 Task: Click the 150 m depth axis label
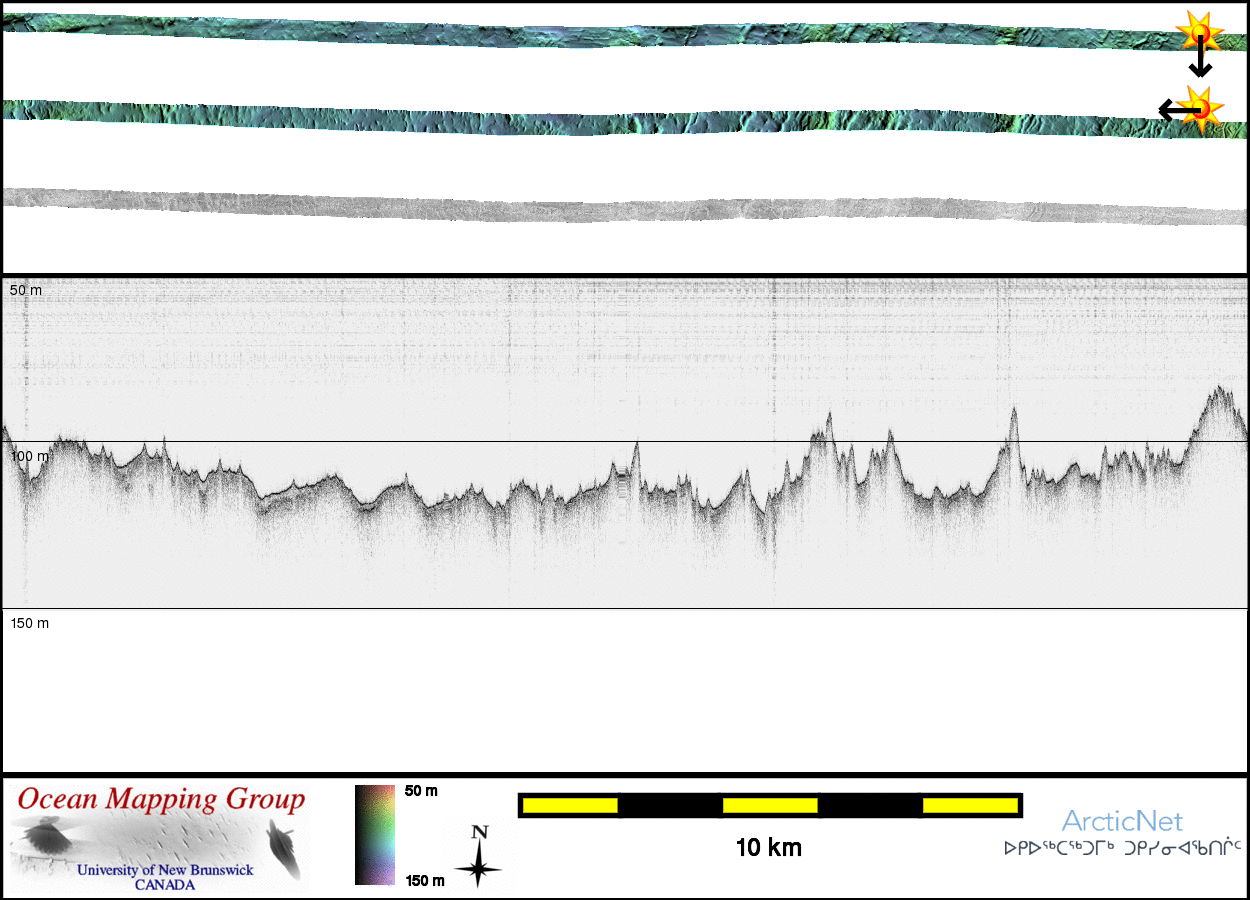coord(29,623)
